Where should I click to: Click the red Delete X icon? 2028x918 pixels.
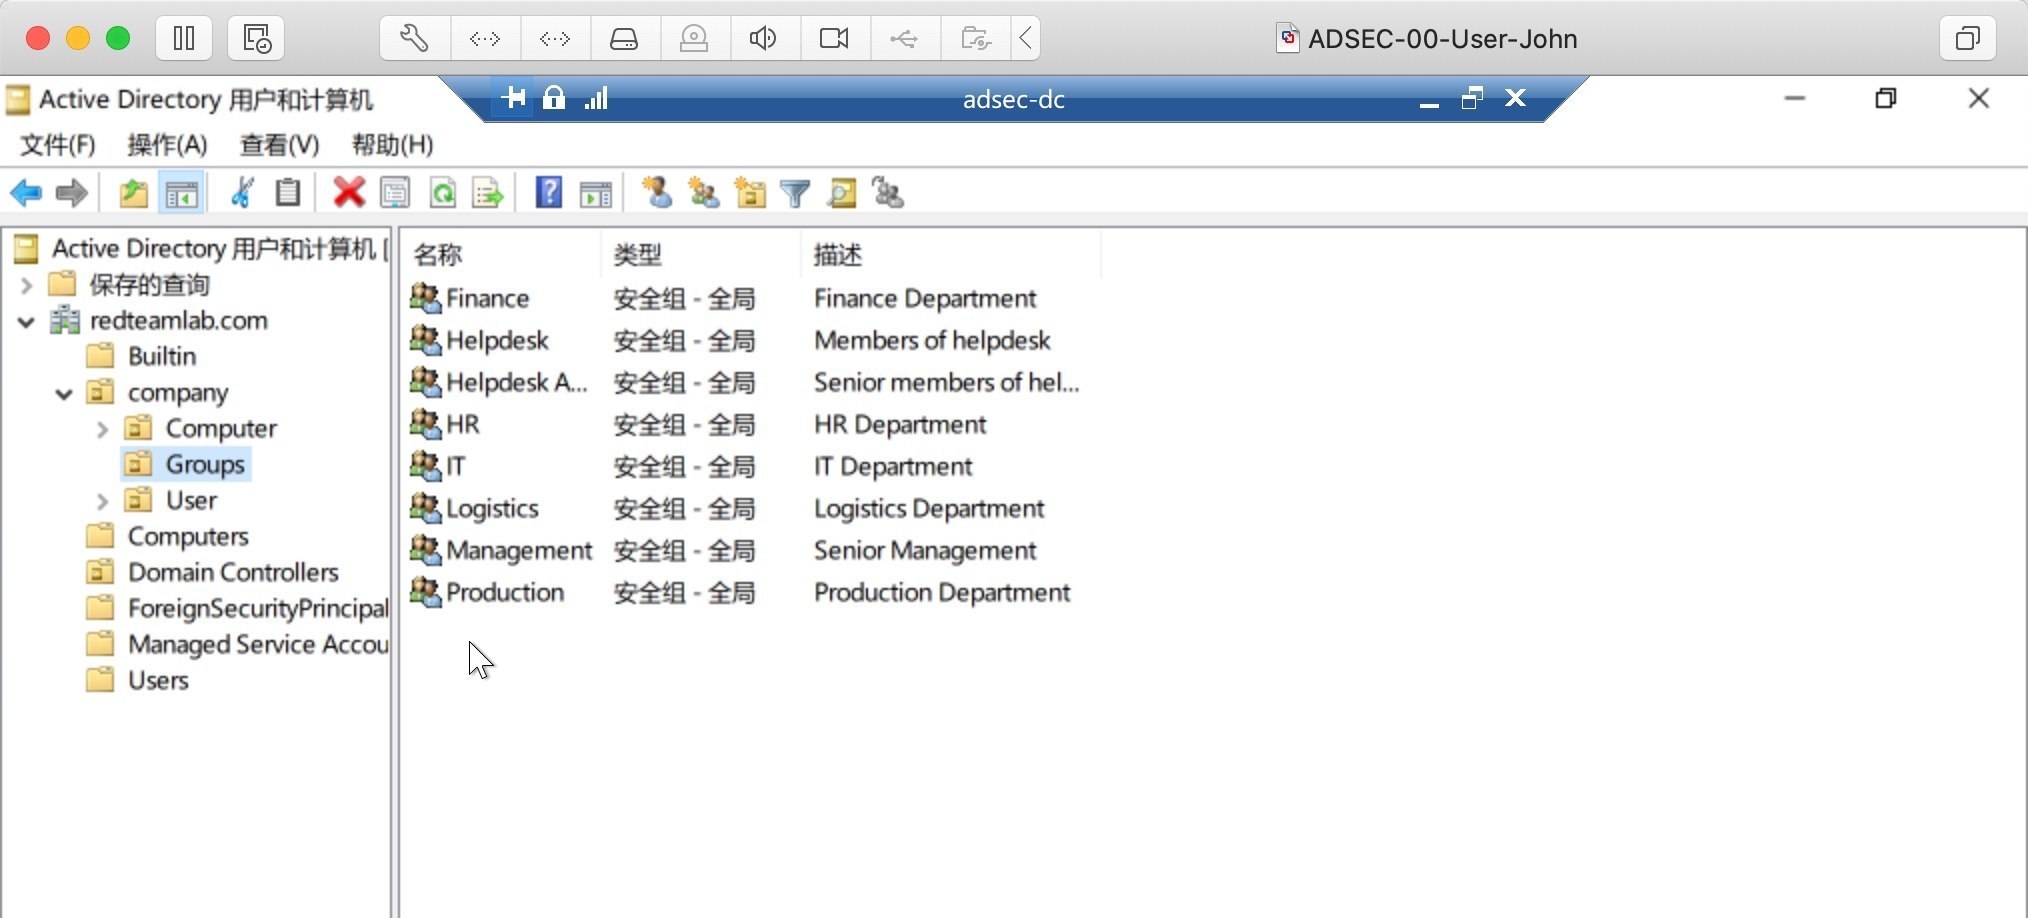[x=348, y=193]
